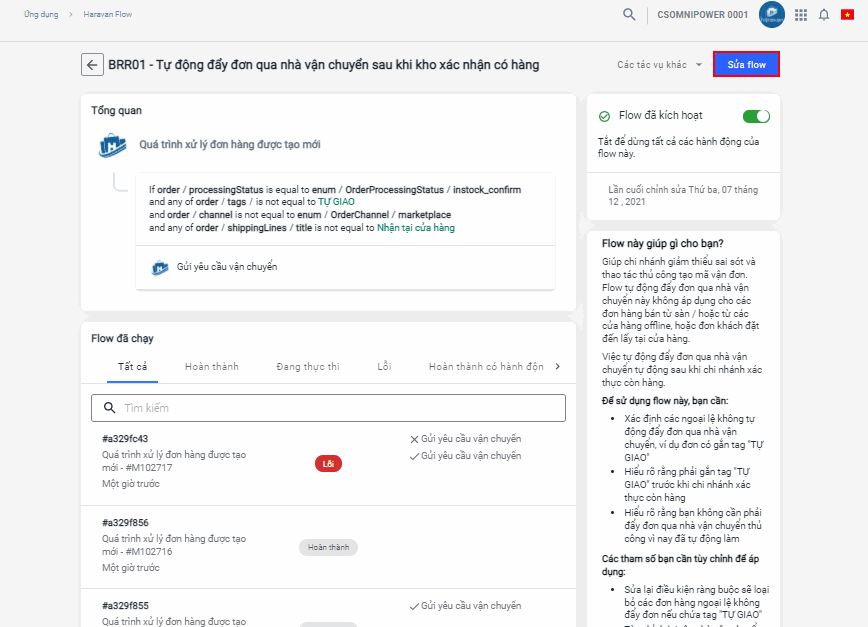Click Gửi yêu cầu vận chuyển action in Tổng quan
Viewport: 868px width, 627px height.
[227, 267]
